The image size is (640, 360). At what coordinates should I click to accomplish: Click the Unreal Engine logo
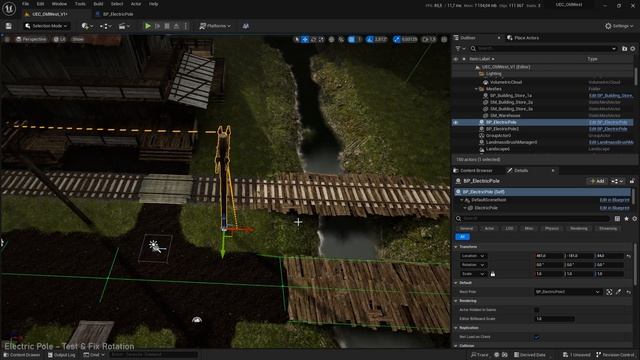coord(9,9)
